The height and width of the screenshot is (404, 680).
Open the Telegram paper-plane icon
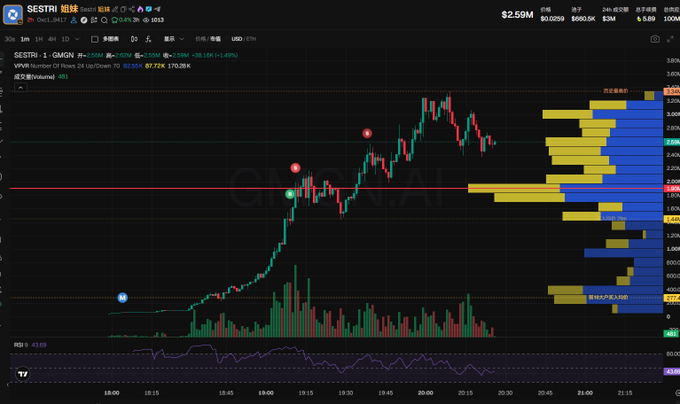pos(157,9)
